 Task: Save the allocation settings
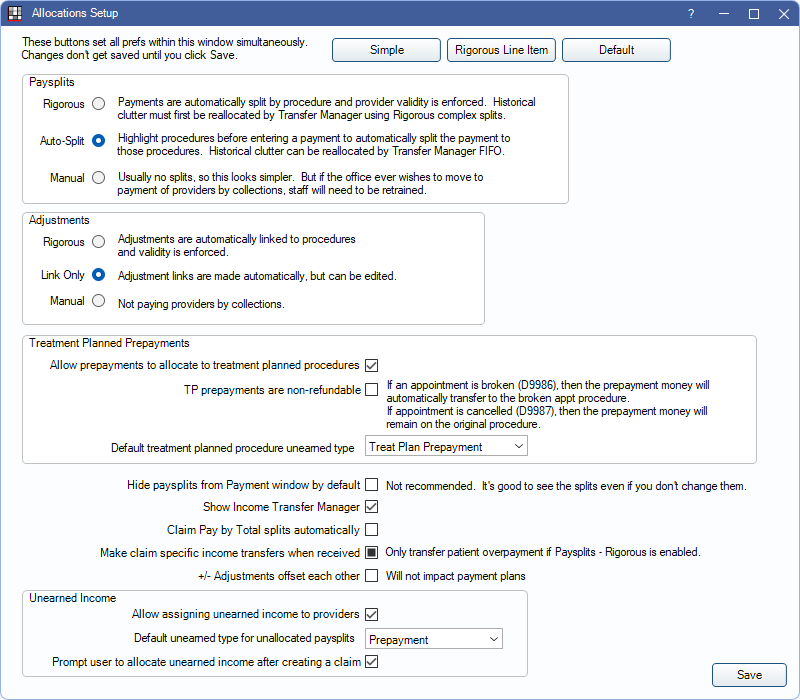coord(749,675)
